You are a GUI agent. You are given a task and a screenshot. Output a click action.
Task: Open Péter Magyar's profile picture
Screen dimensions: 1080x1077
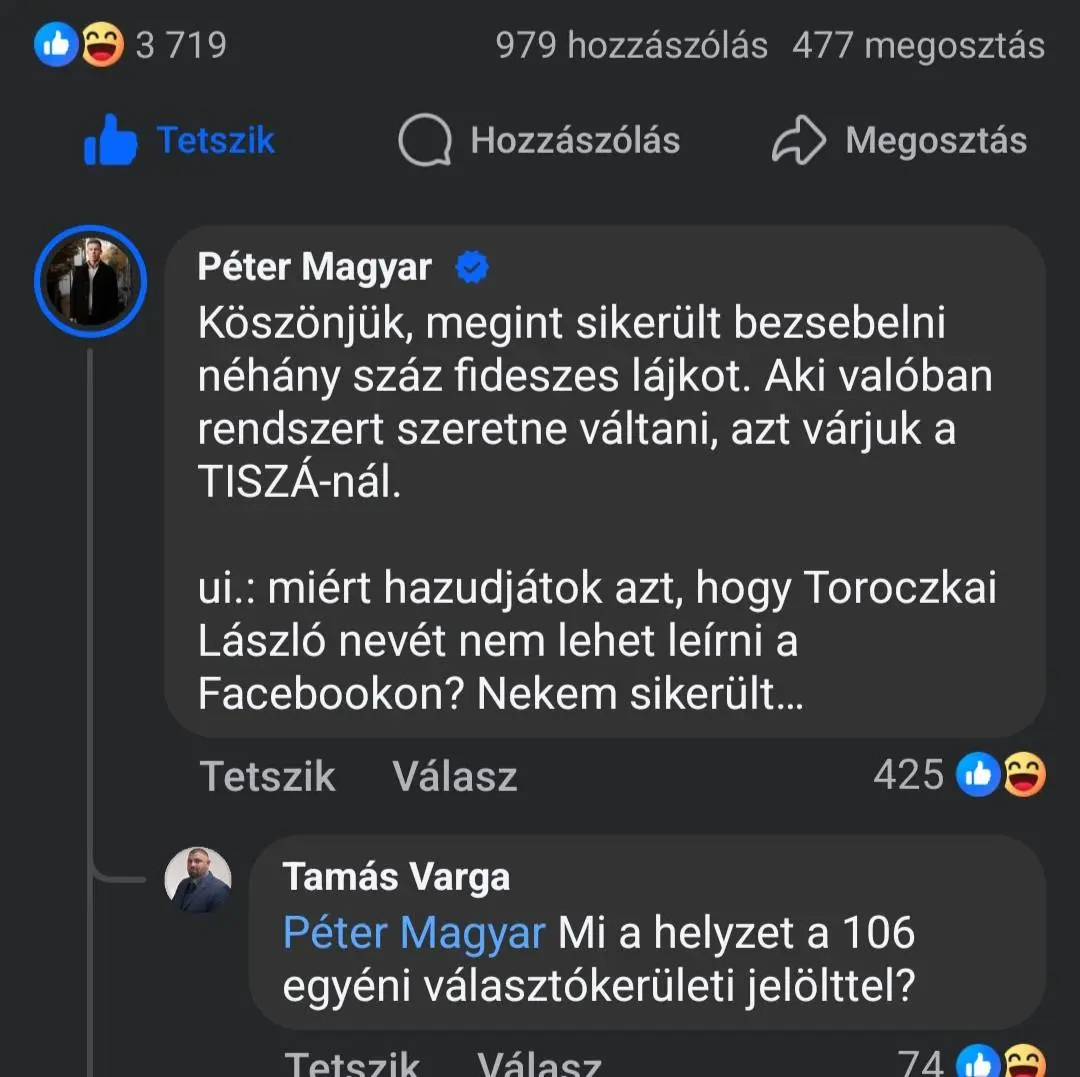pyautogui.click(x=91, y=282)
